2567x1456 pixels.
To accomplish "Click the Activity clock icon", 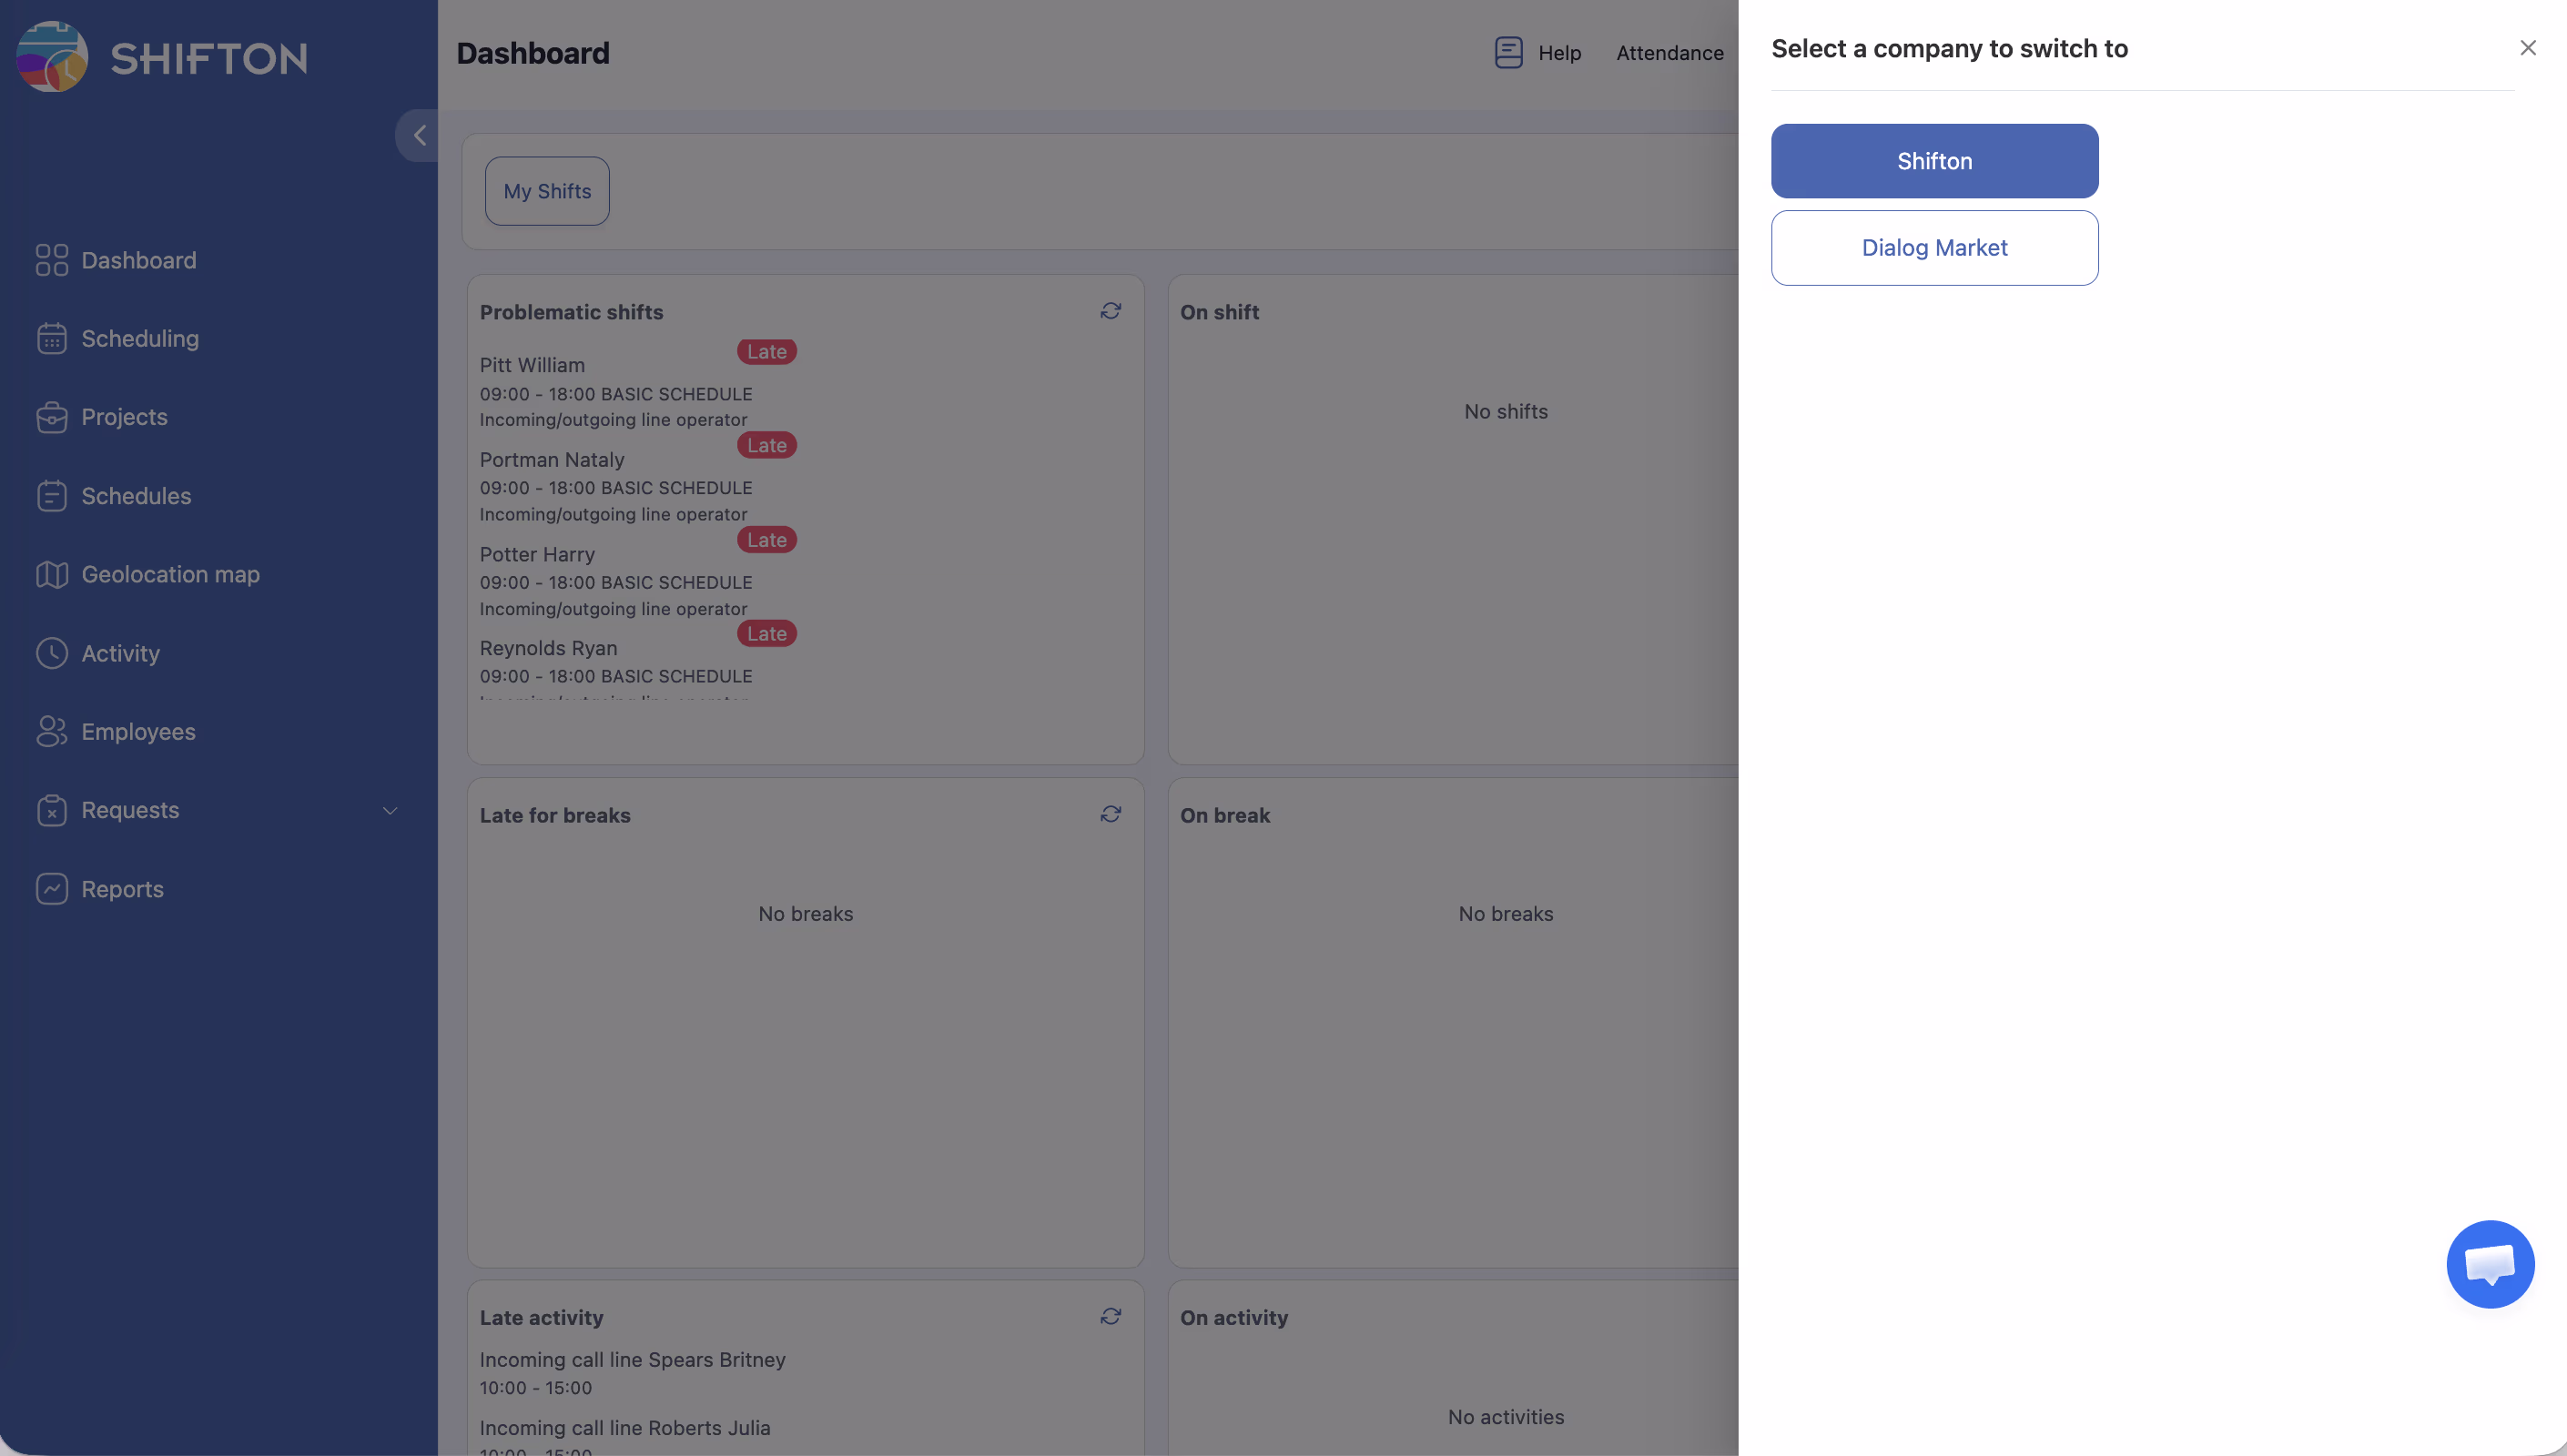I will [x=52, y=653].
